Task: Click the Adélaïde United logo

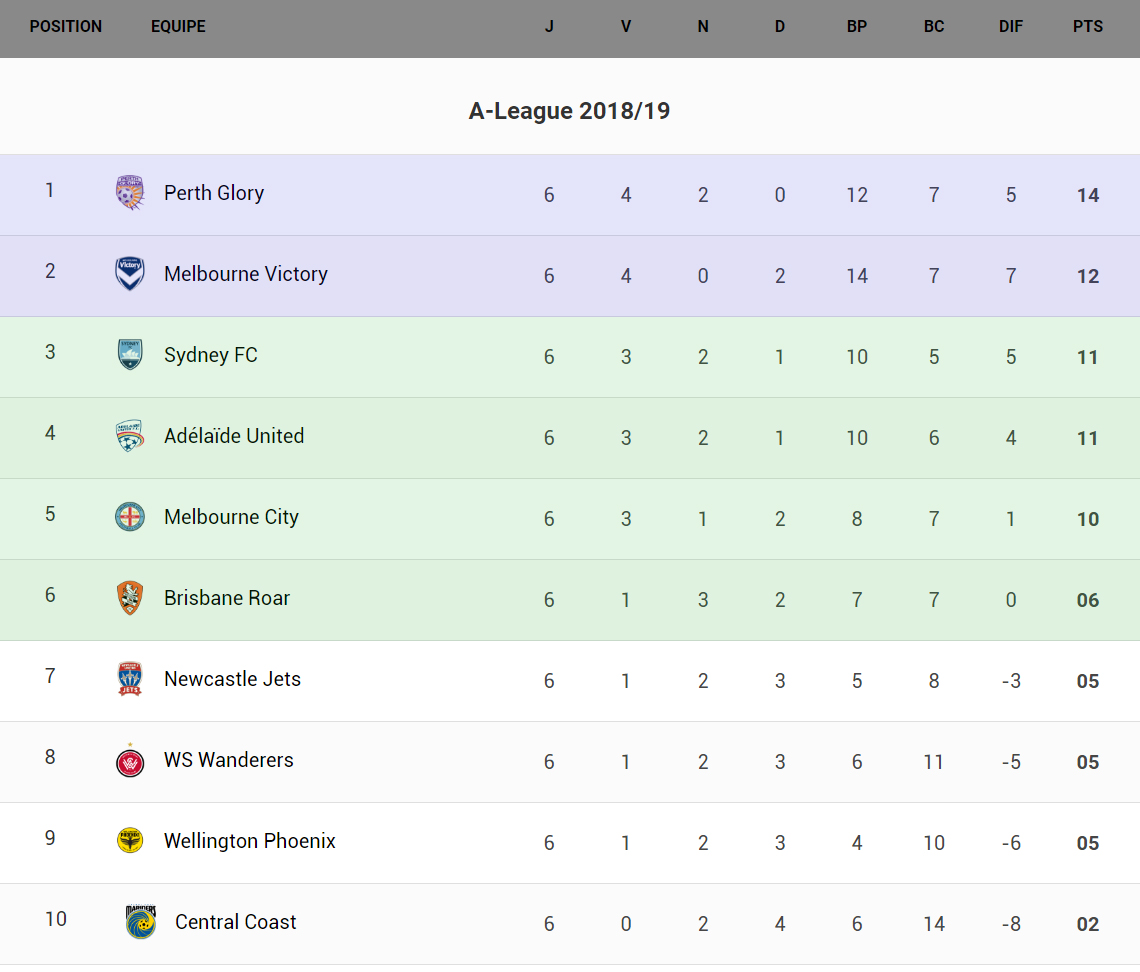Action: (x=130, y=436)
